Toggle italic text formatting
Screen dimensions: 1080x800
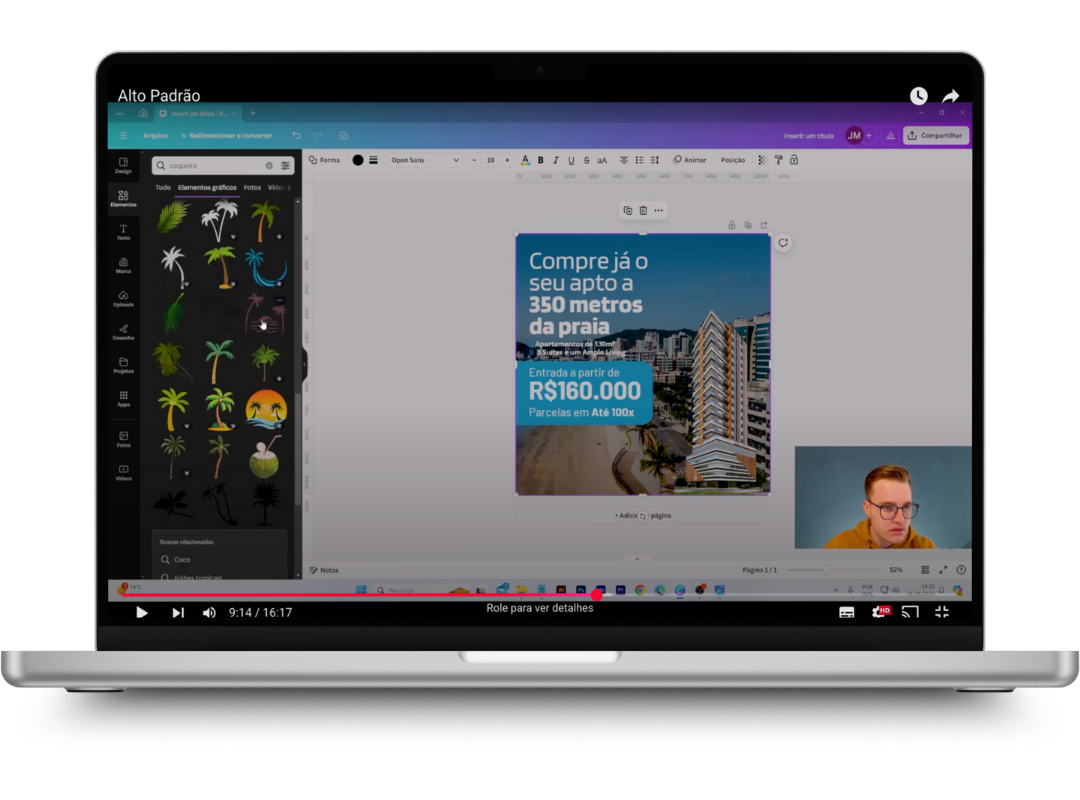point(556,160)
